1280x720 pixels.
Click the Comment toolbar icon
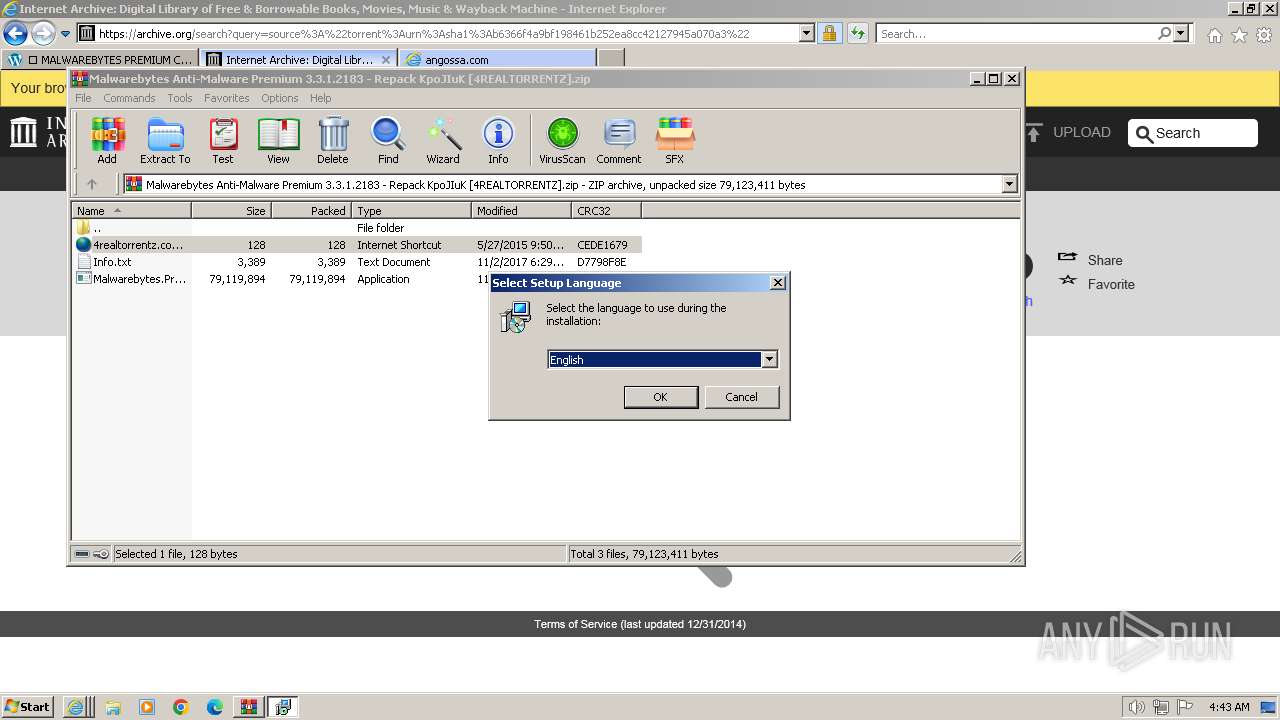619,140
